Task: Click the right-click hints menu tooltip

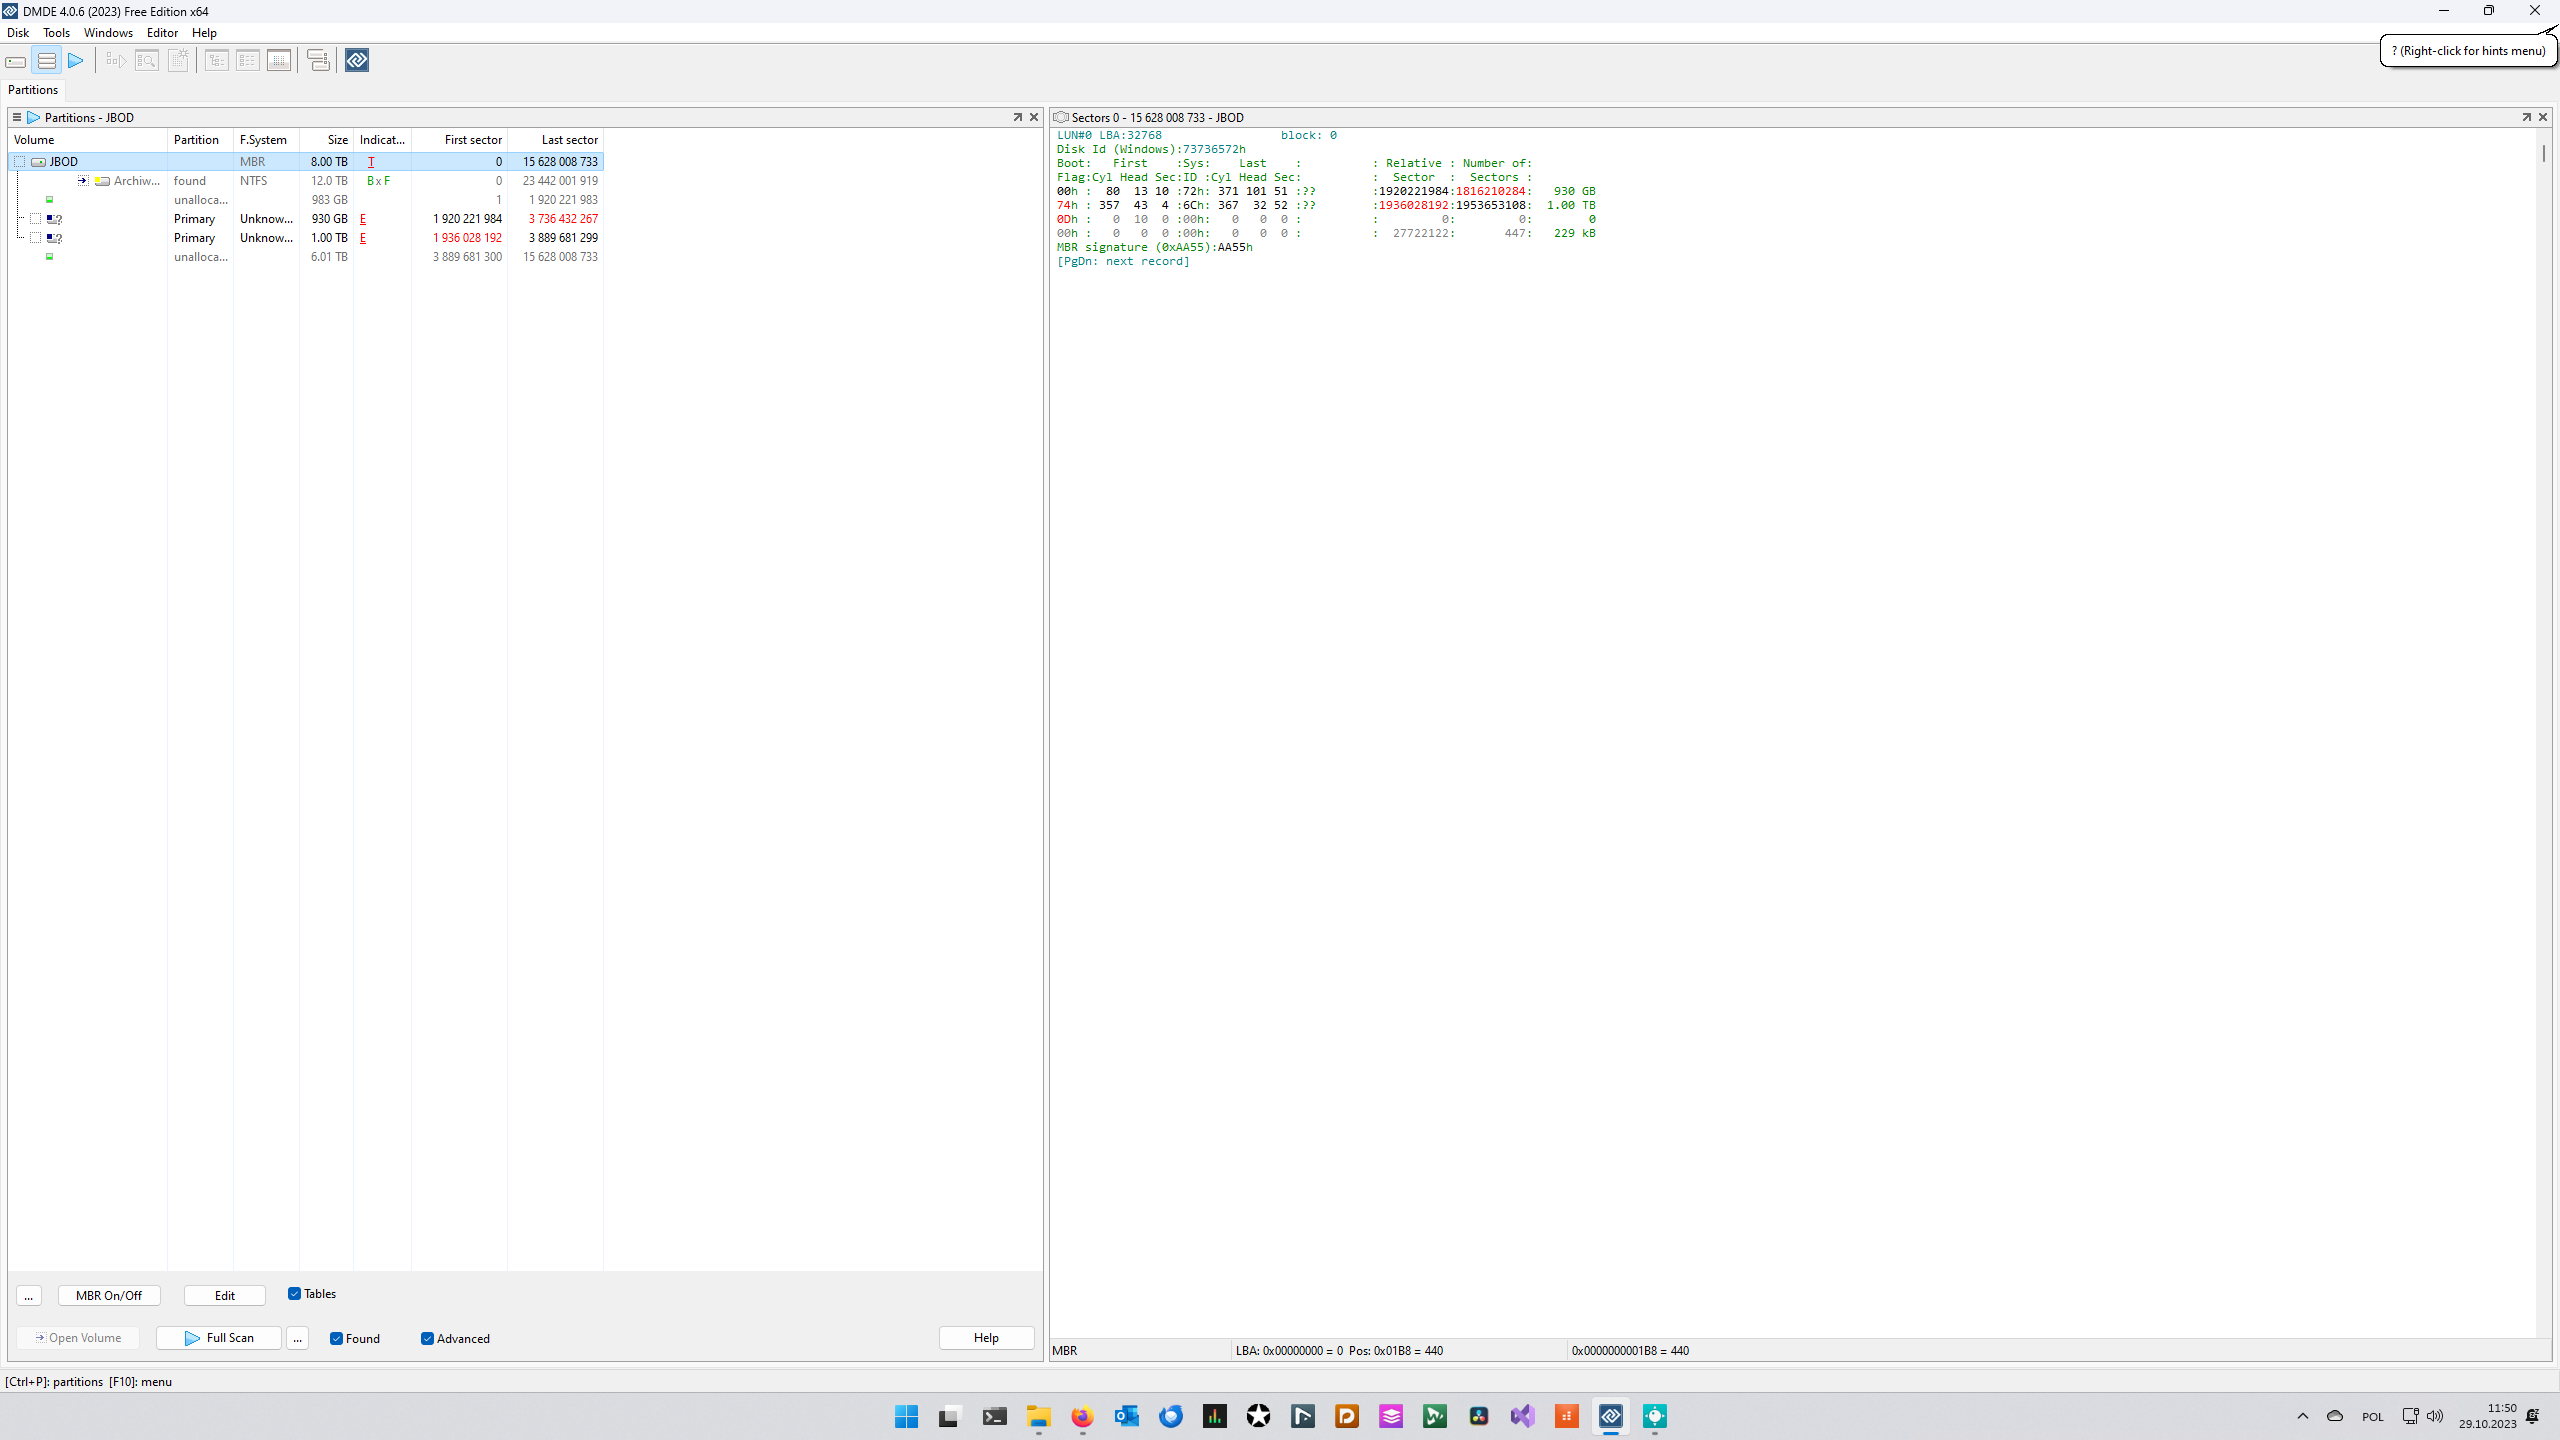Action: pos(2469,51)
